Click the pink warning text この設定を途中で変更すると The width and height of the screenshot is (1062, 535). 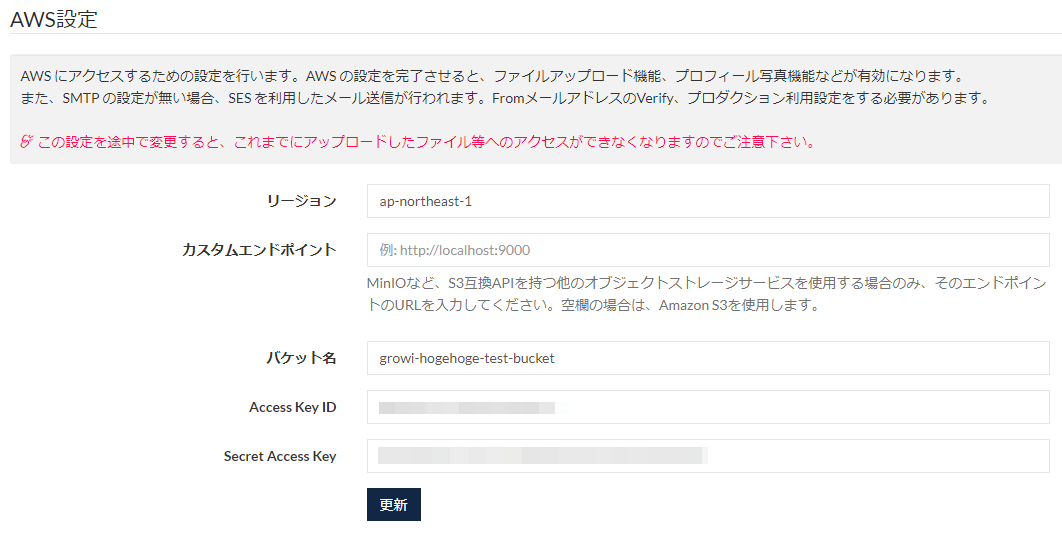[x=427, y=142]
